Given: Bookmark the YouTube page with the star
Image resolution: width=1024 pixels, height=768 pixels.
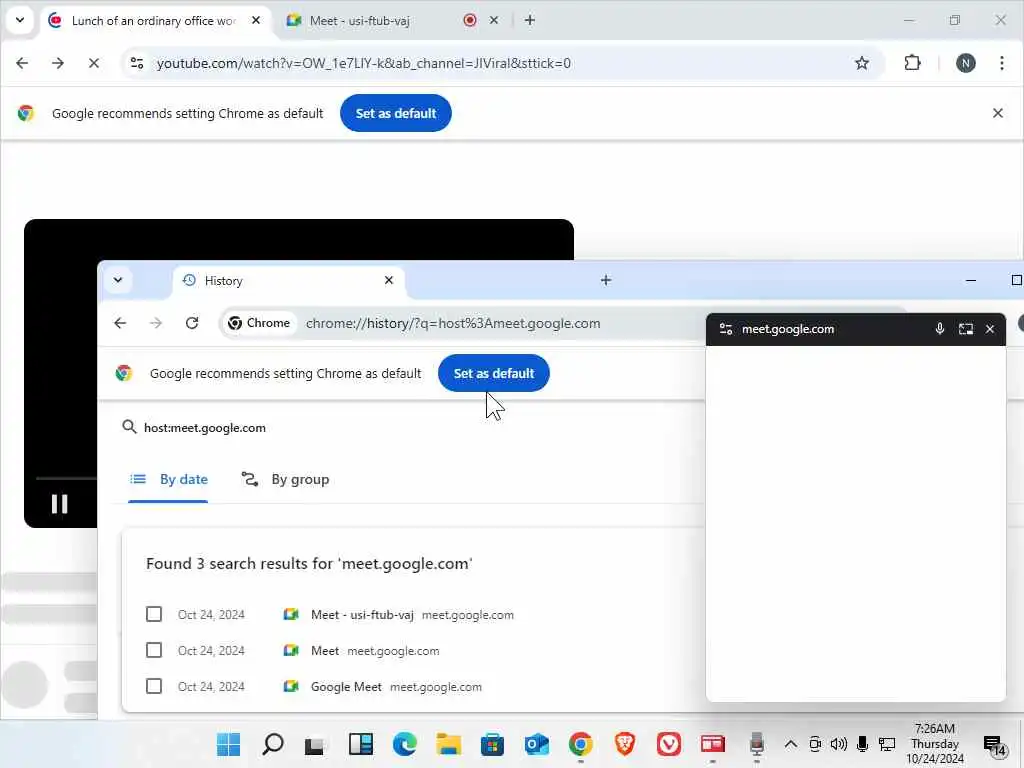Looking at the screenshot, I should [x=862, y=63].
